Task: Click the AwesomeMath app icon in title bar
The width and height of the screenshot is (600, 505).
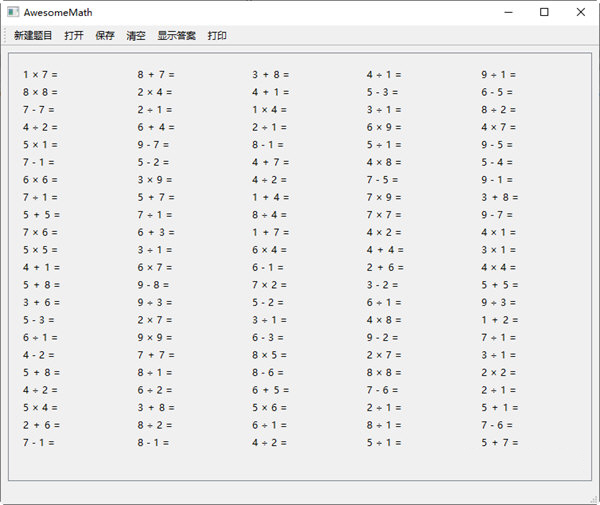Action: [11, 12]
